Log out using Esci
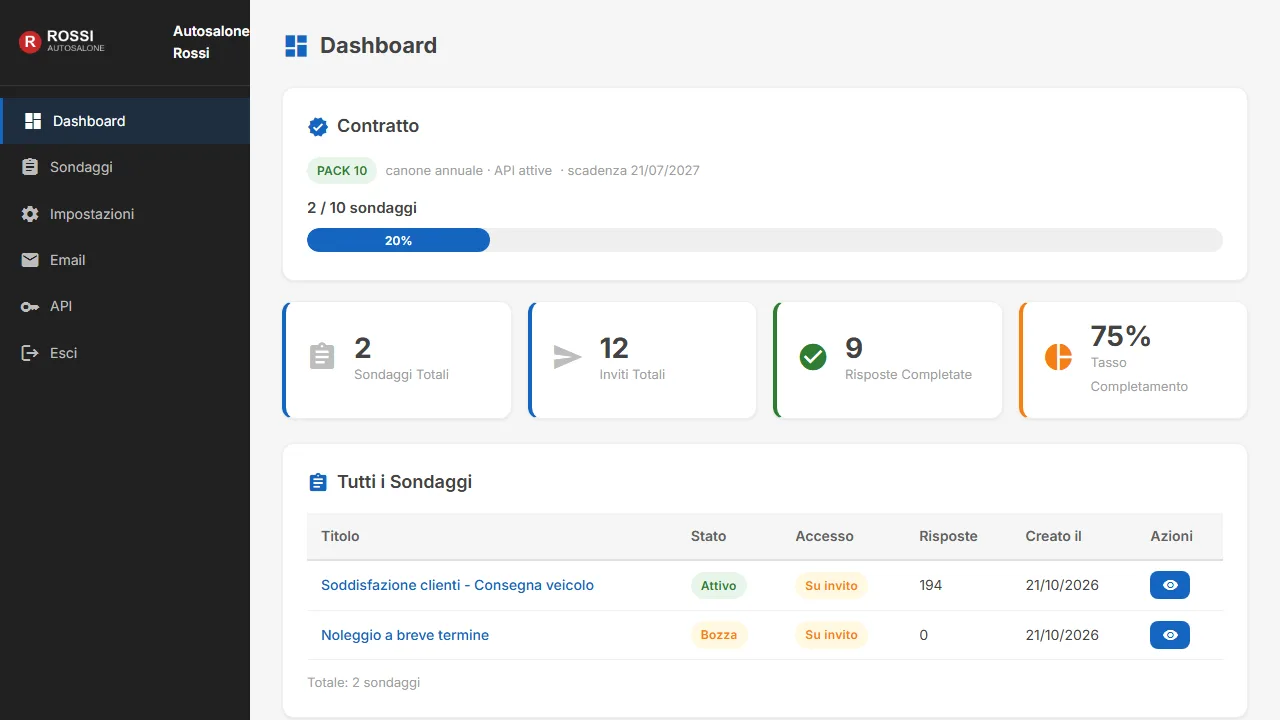 pyautogui.click(x=125, y=353)
